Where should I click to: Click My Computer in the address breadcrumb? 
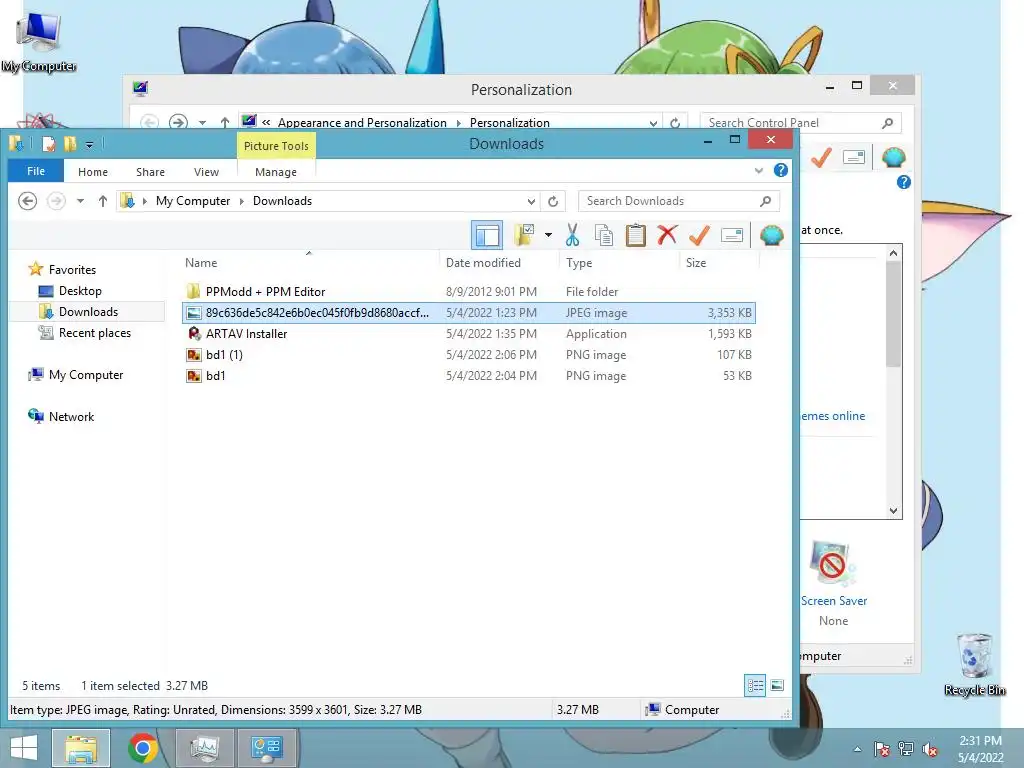tap(193, 201)
